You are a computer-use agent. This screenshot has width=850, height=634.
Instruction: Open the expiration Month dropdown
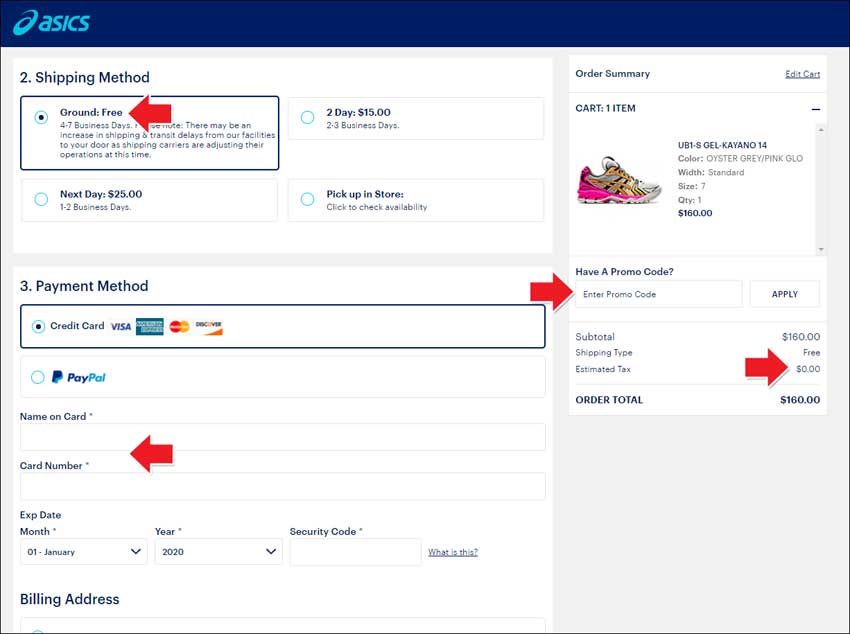[x=83, y=552]
